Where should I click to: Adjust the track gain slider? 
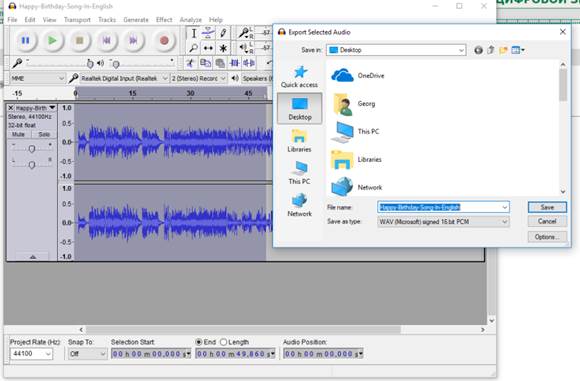coord(32,148)
